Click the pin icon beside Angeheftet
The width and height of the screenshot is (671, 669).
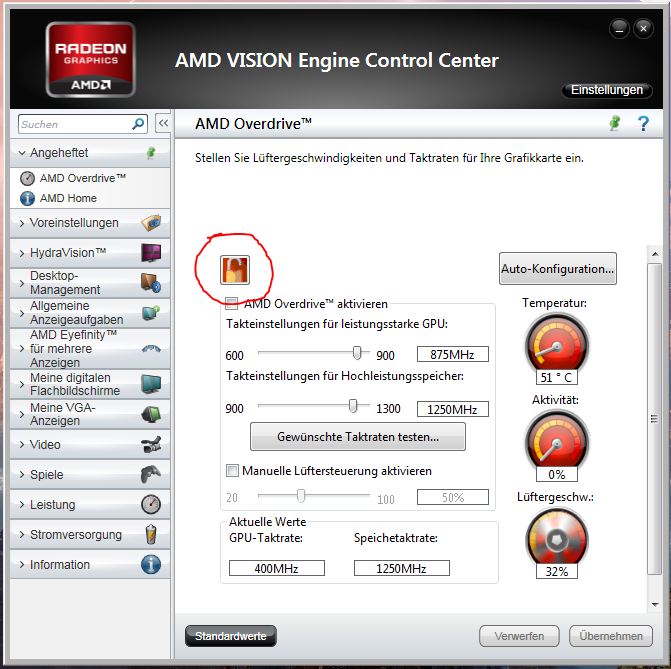point(150,152)
